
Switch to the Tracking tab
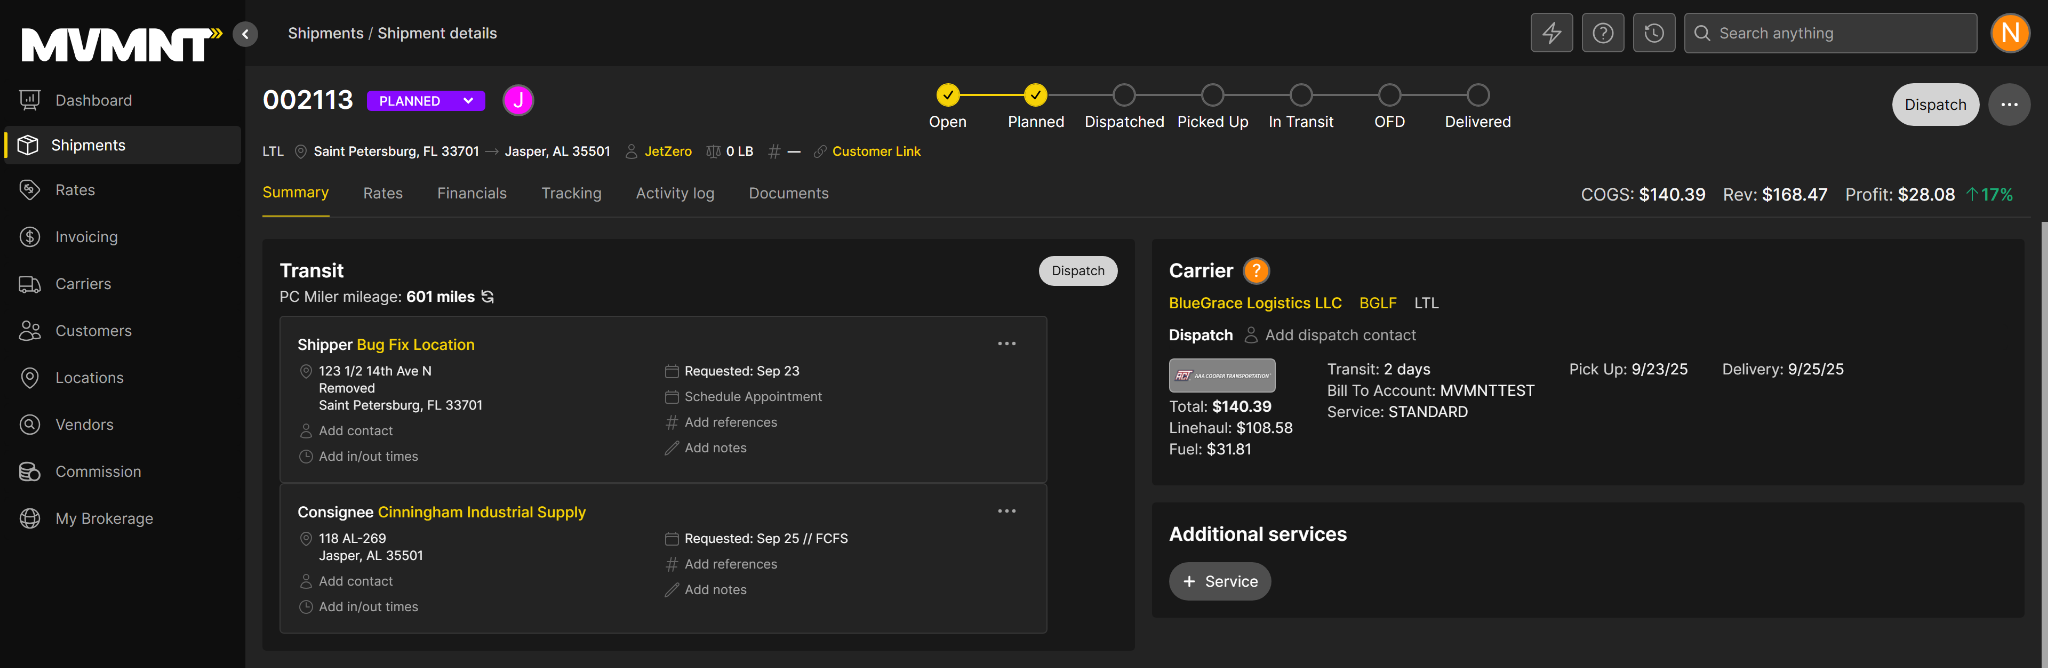tap(571, 193)
